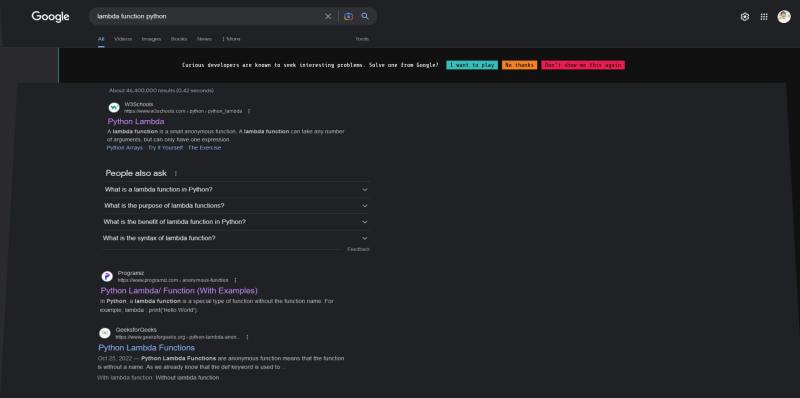Open the More search filters dropdown
Viewport: 800px width, 398px height.
pos(231,39)
